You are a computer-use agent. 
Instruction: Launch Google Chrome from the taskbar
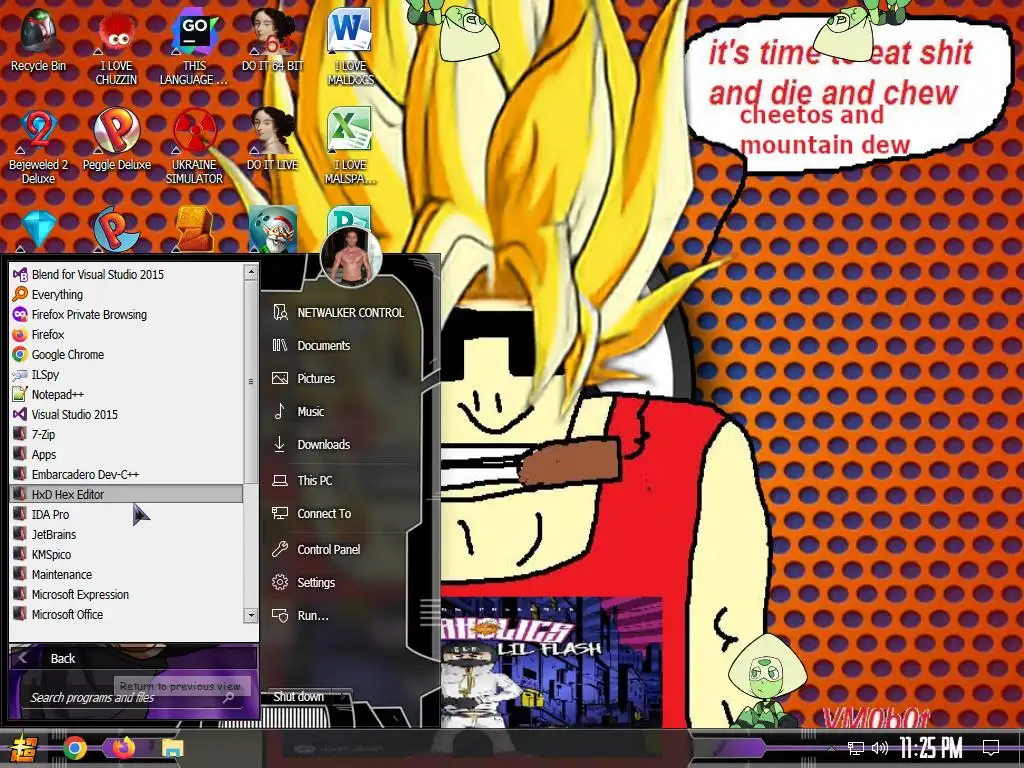click(x=74, y=748)
